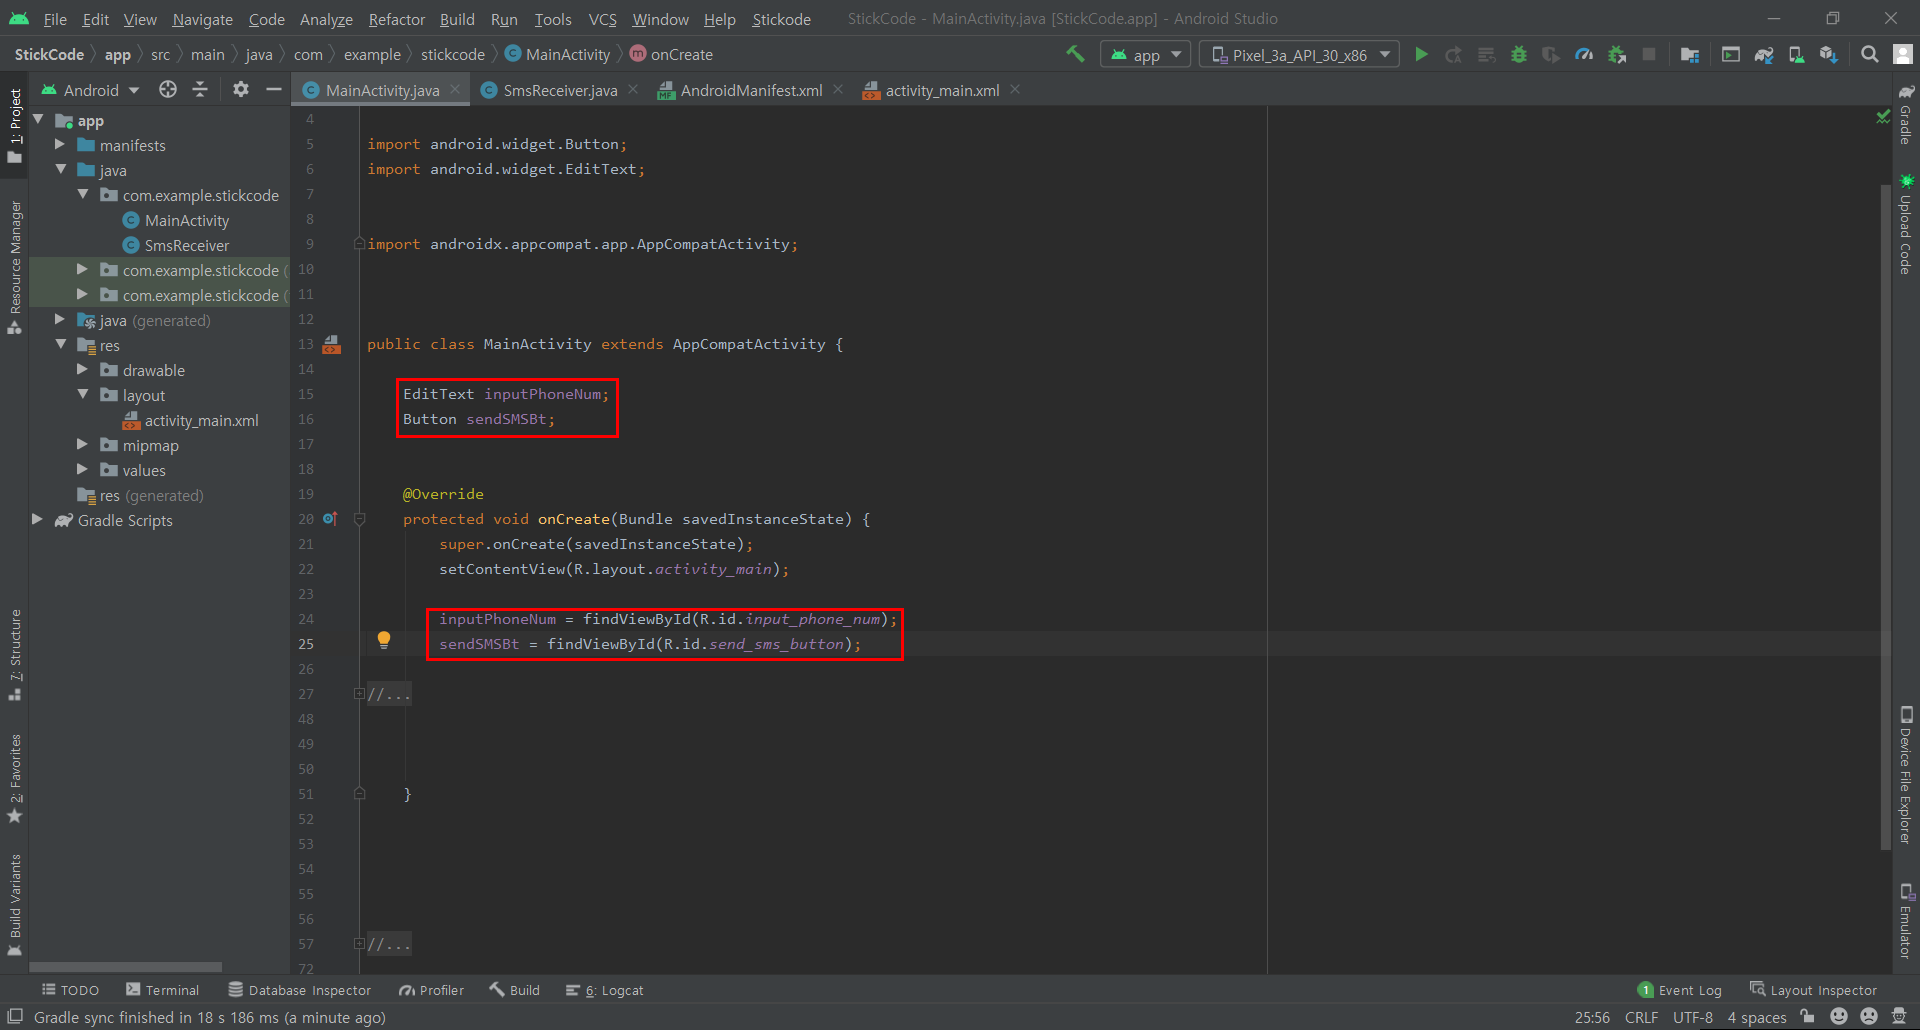
Task: Expand the java (generated) folder
Action: pyautogui.click(x=60, y=320)
